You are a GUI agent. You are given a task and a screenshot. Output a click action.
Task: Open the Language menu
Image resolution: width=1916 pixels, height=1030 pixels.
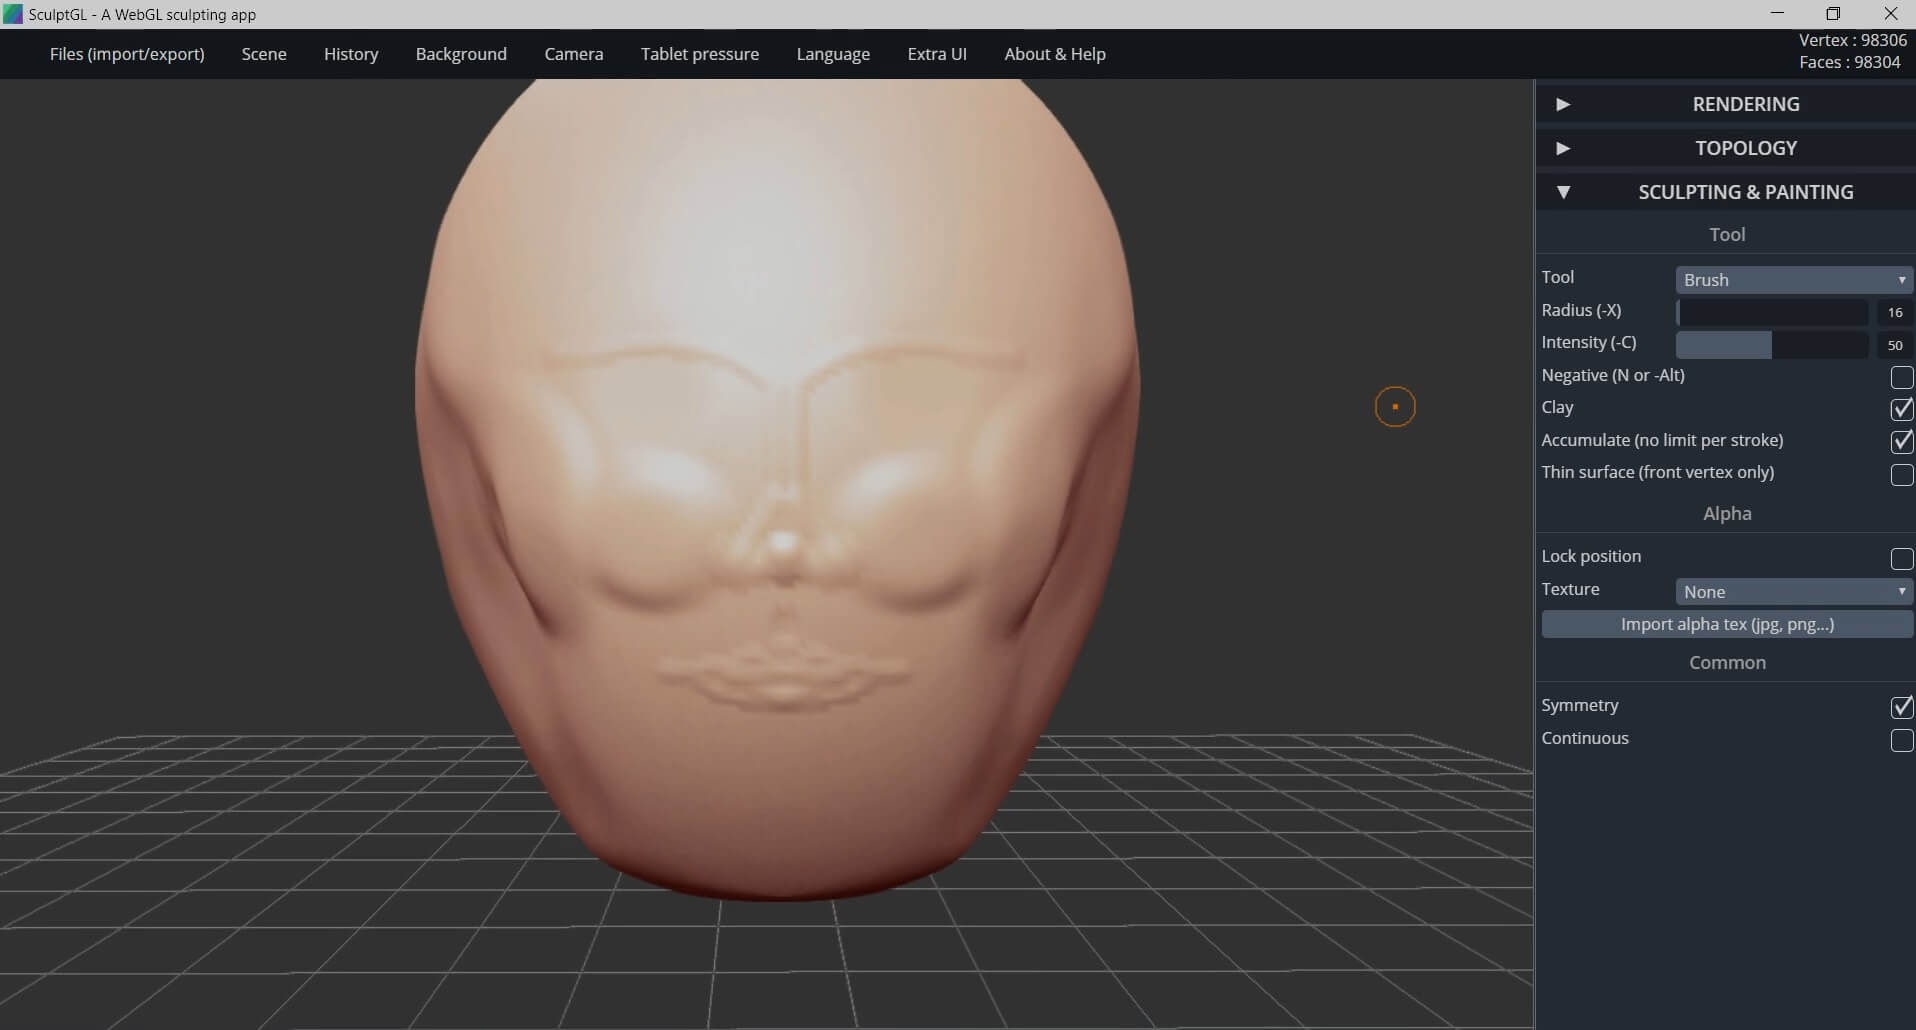click(833, 54)
